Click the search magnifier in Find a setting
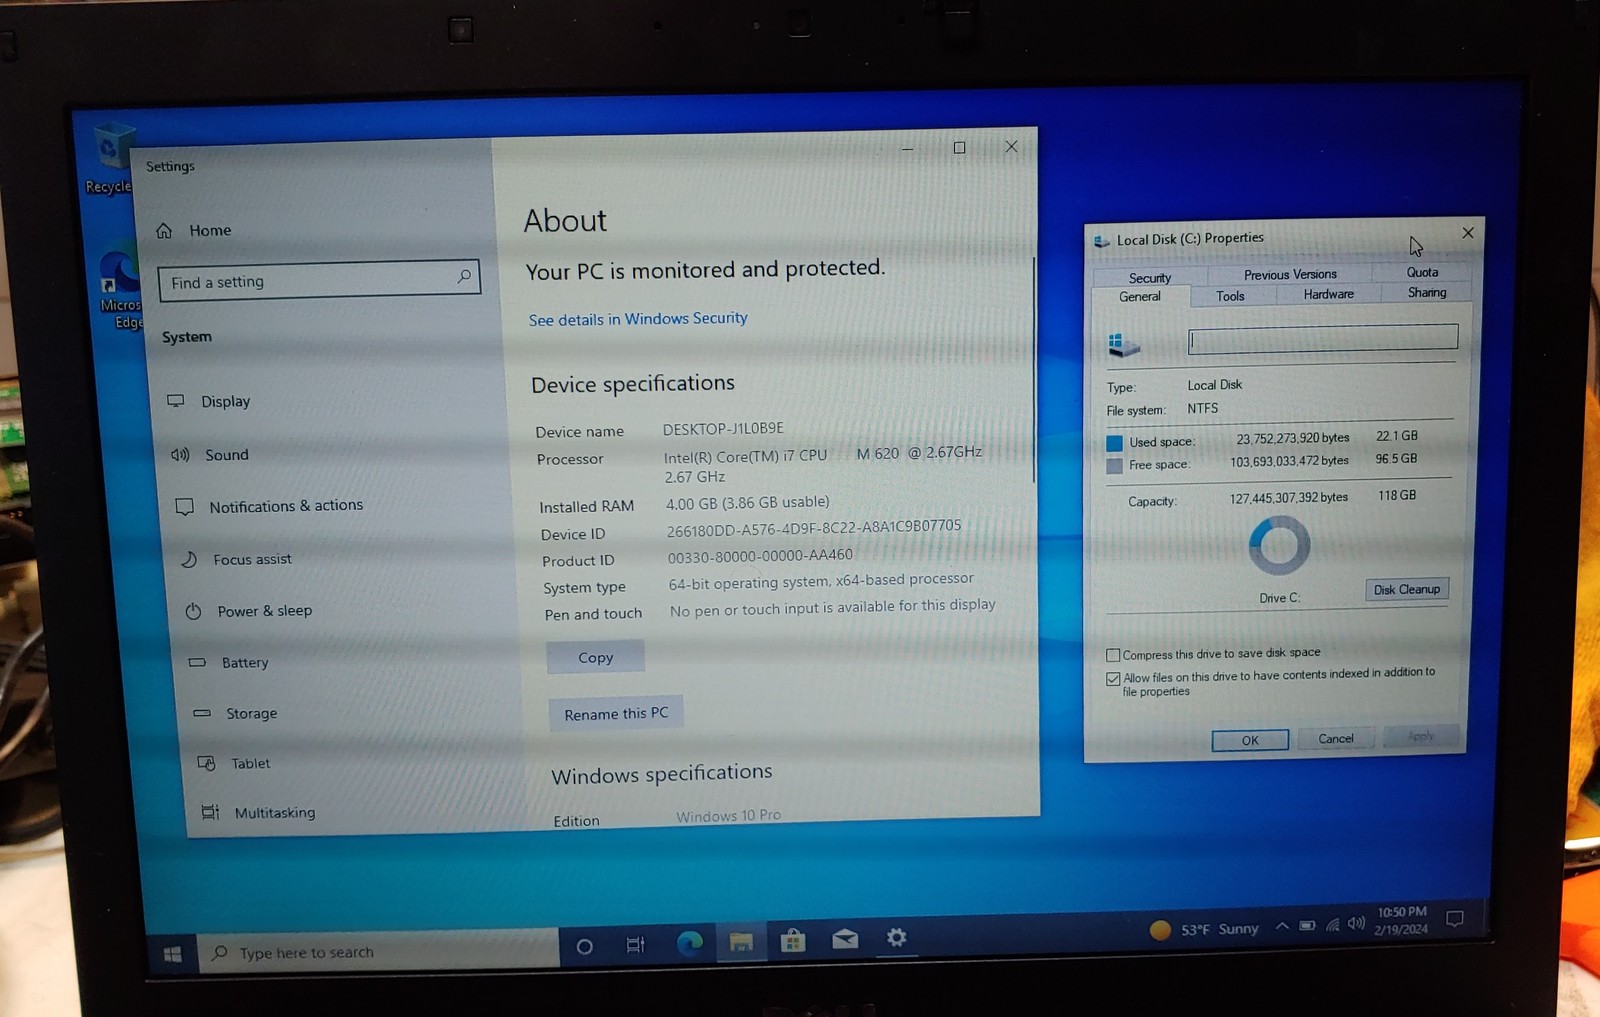The image size is (1600, 1017). [464, 276]
